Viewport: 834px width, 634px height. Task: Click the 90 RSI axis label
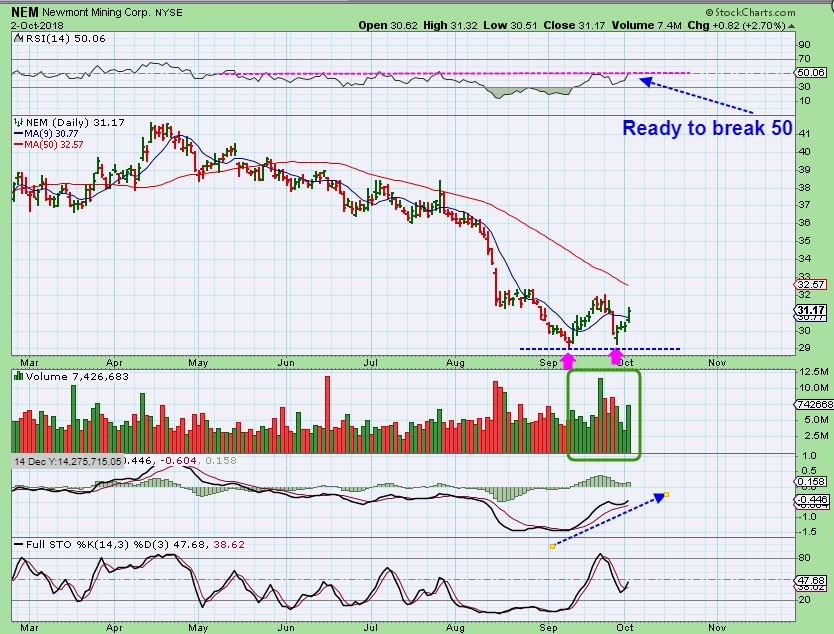(805, 45)
